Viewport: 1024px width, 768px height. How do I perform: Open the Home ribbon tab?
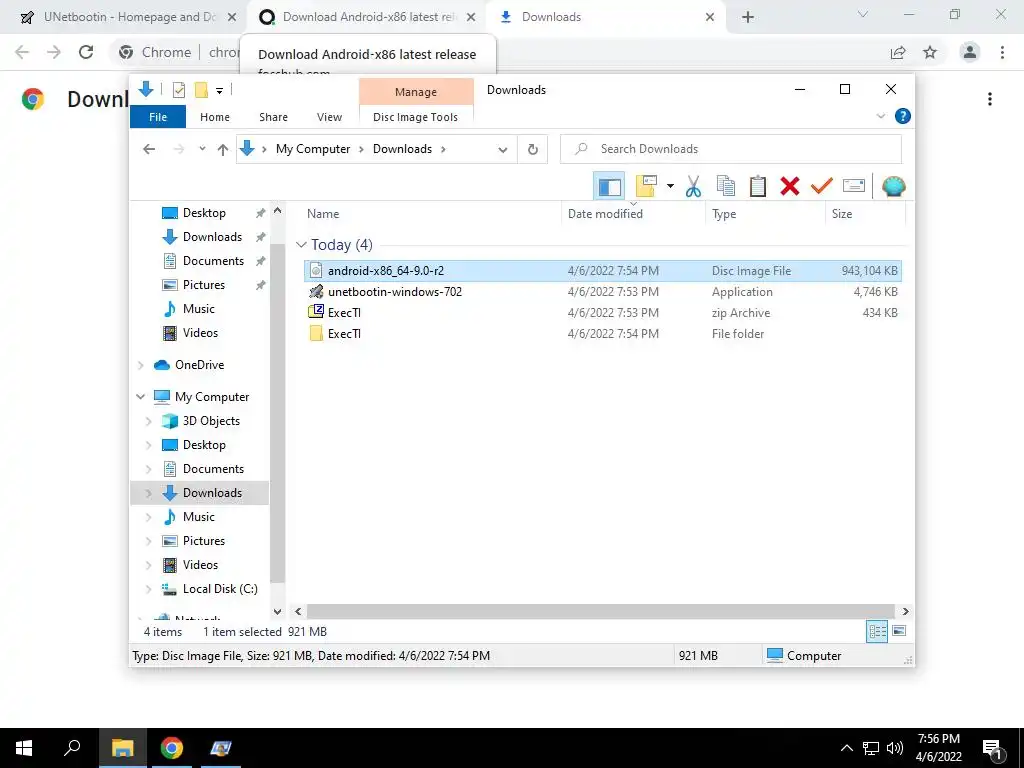tap(215, 117)
